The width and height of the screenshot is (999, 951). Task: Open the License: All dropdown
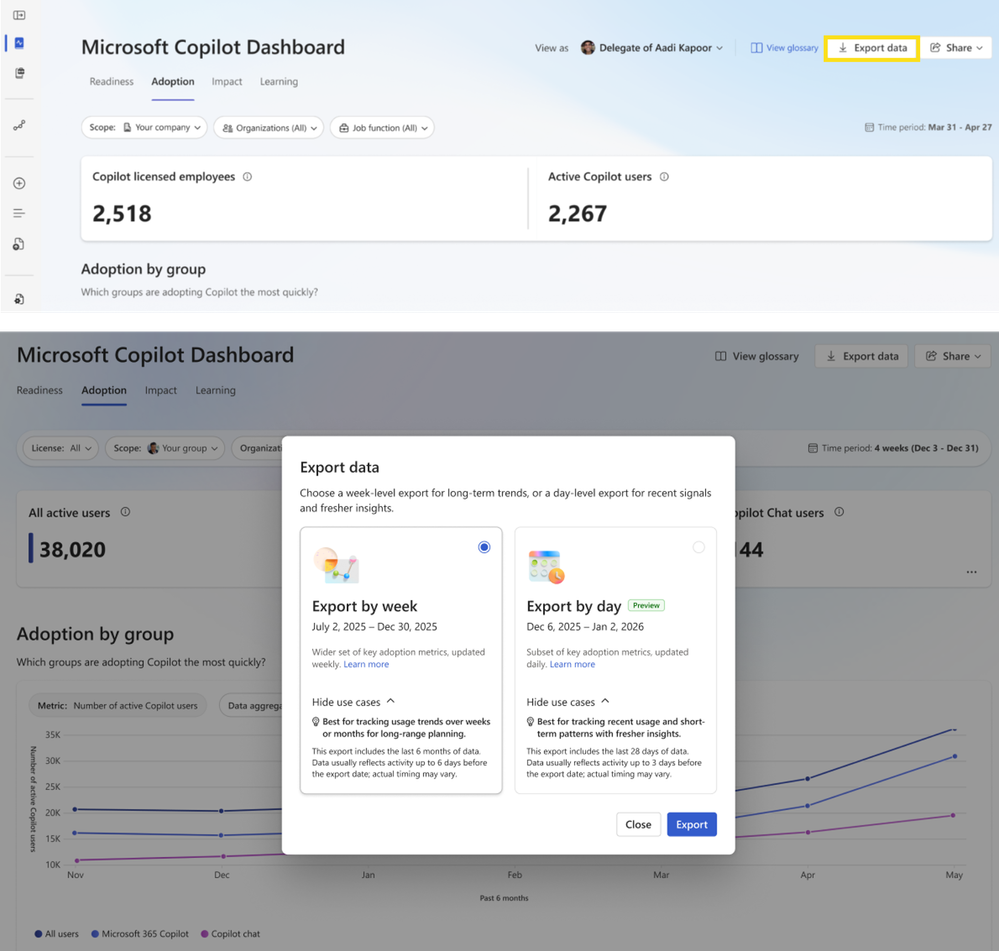click(61, 448)
